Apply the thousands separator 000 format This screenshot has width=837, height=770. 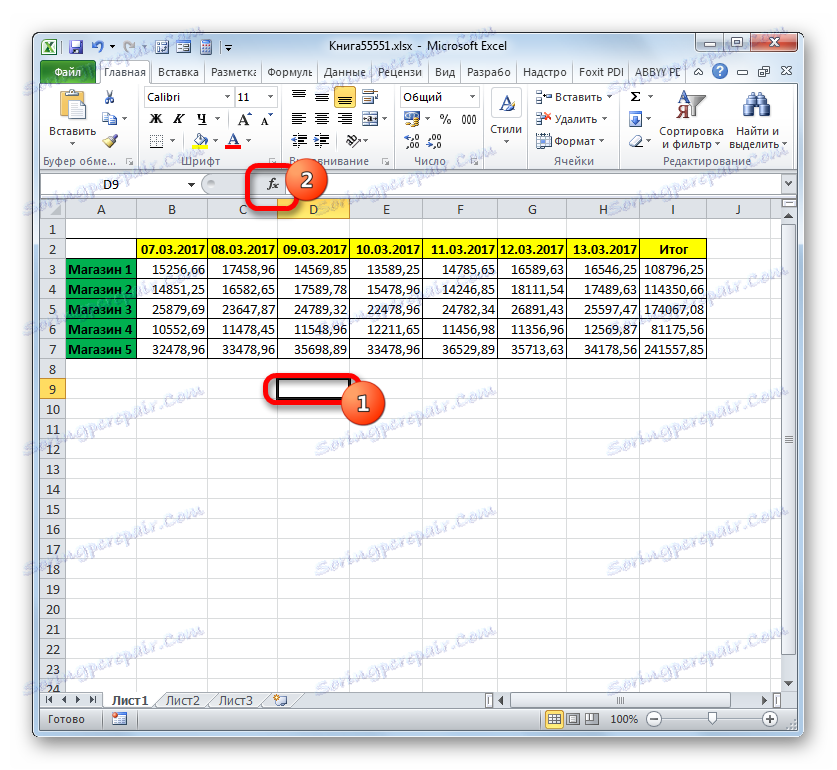coord(469,119)
